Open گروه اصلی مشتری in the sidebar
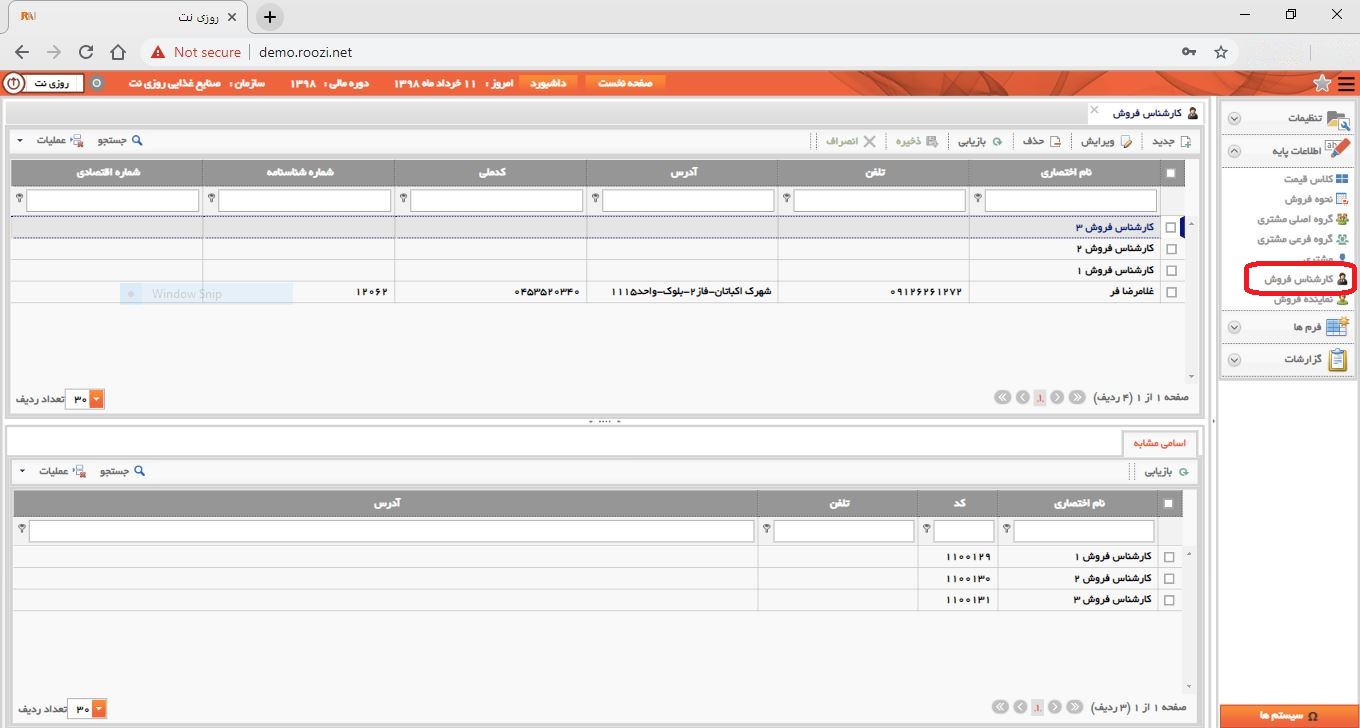 pos(1302,219)
